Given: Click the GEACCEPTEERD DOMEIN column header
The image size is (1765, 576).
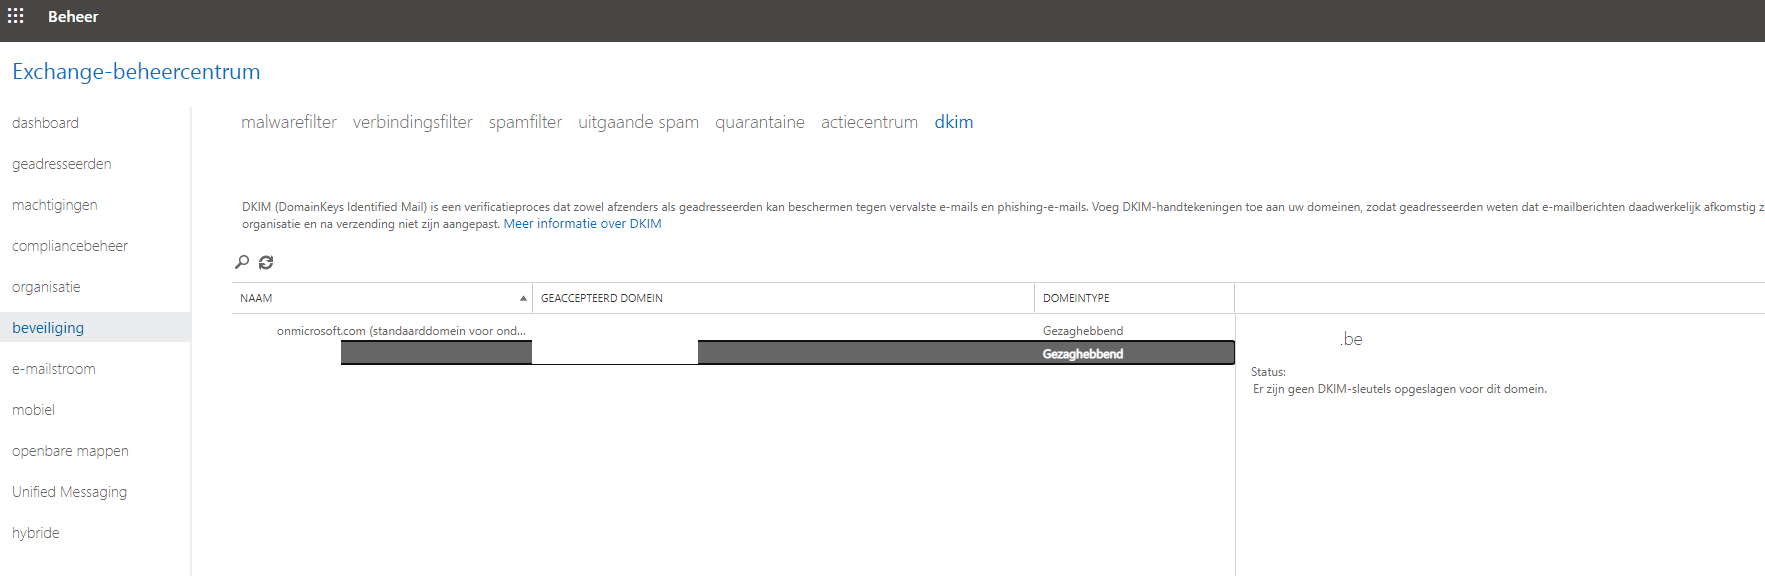Looking at the screenshot, I should click(x=602, y=298).
